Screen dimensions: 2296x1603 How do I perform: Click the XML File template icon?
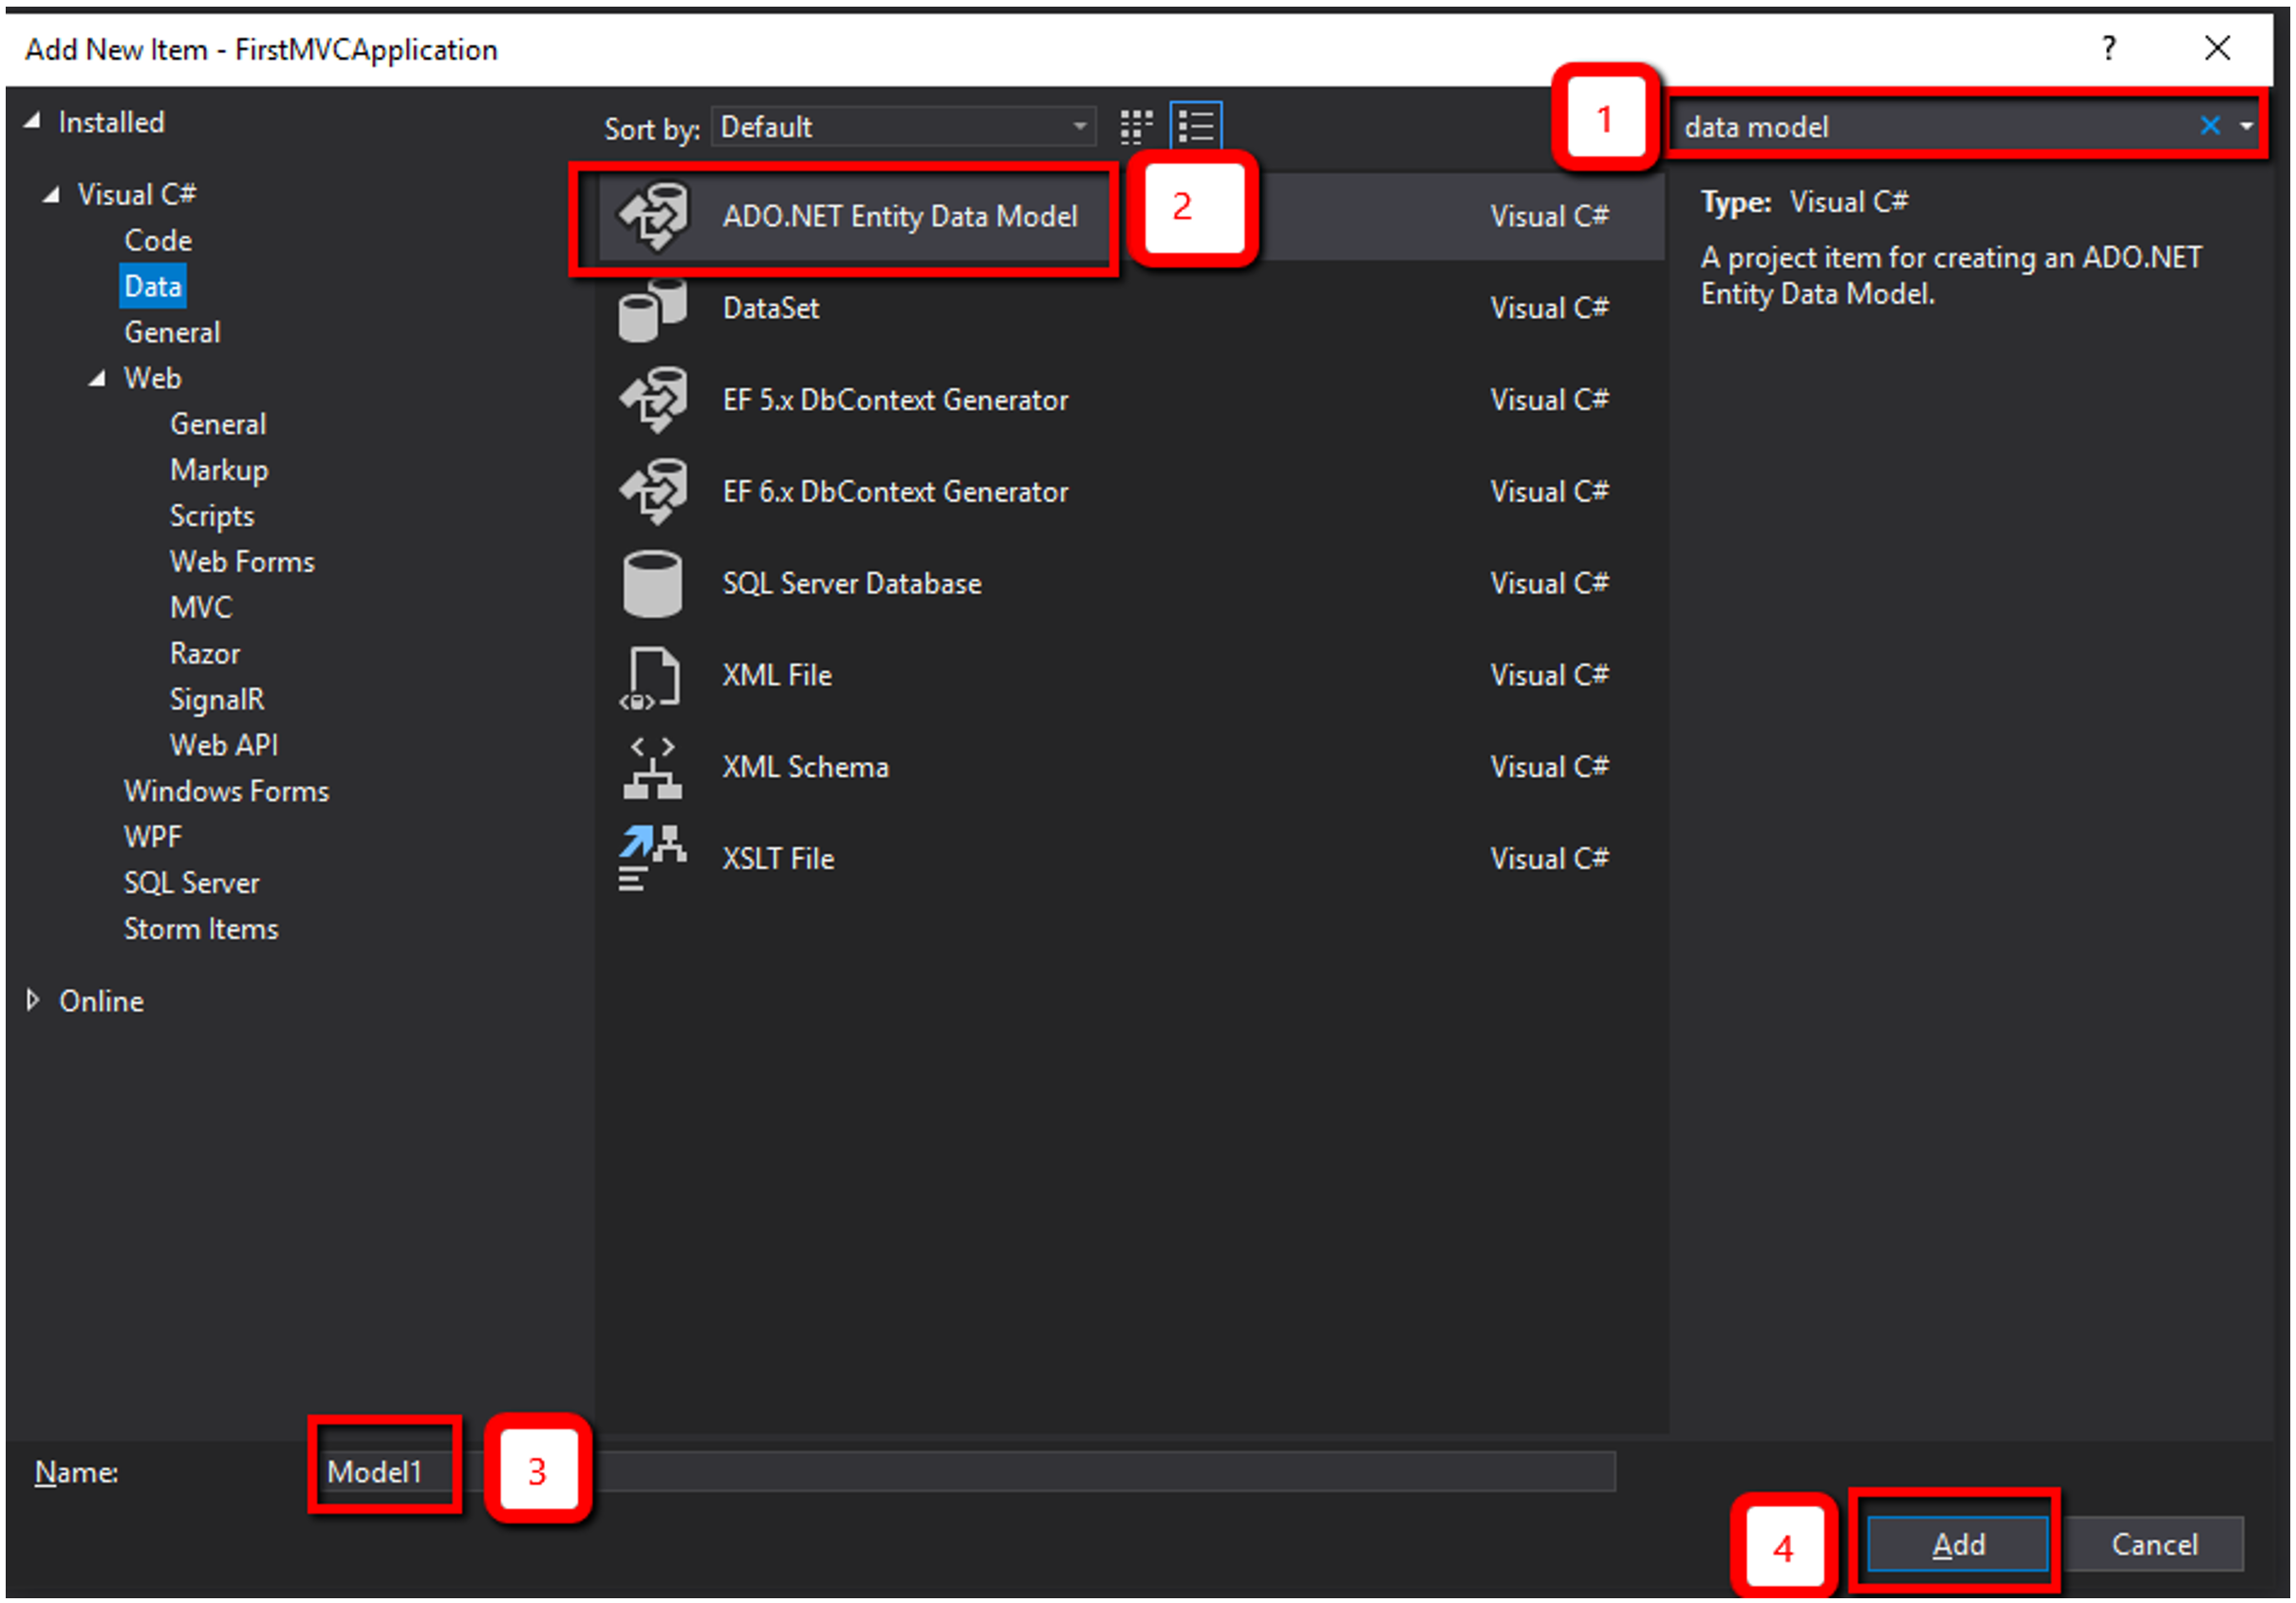tap(653, 676)
